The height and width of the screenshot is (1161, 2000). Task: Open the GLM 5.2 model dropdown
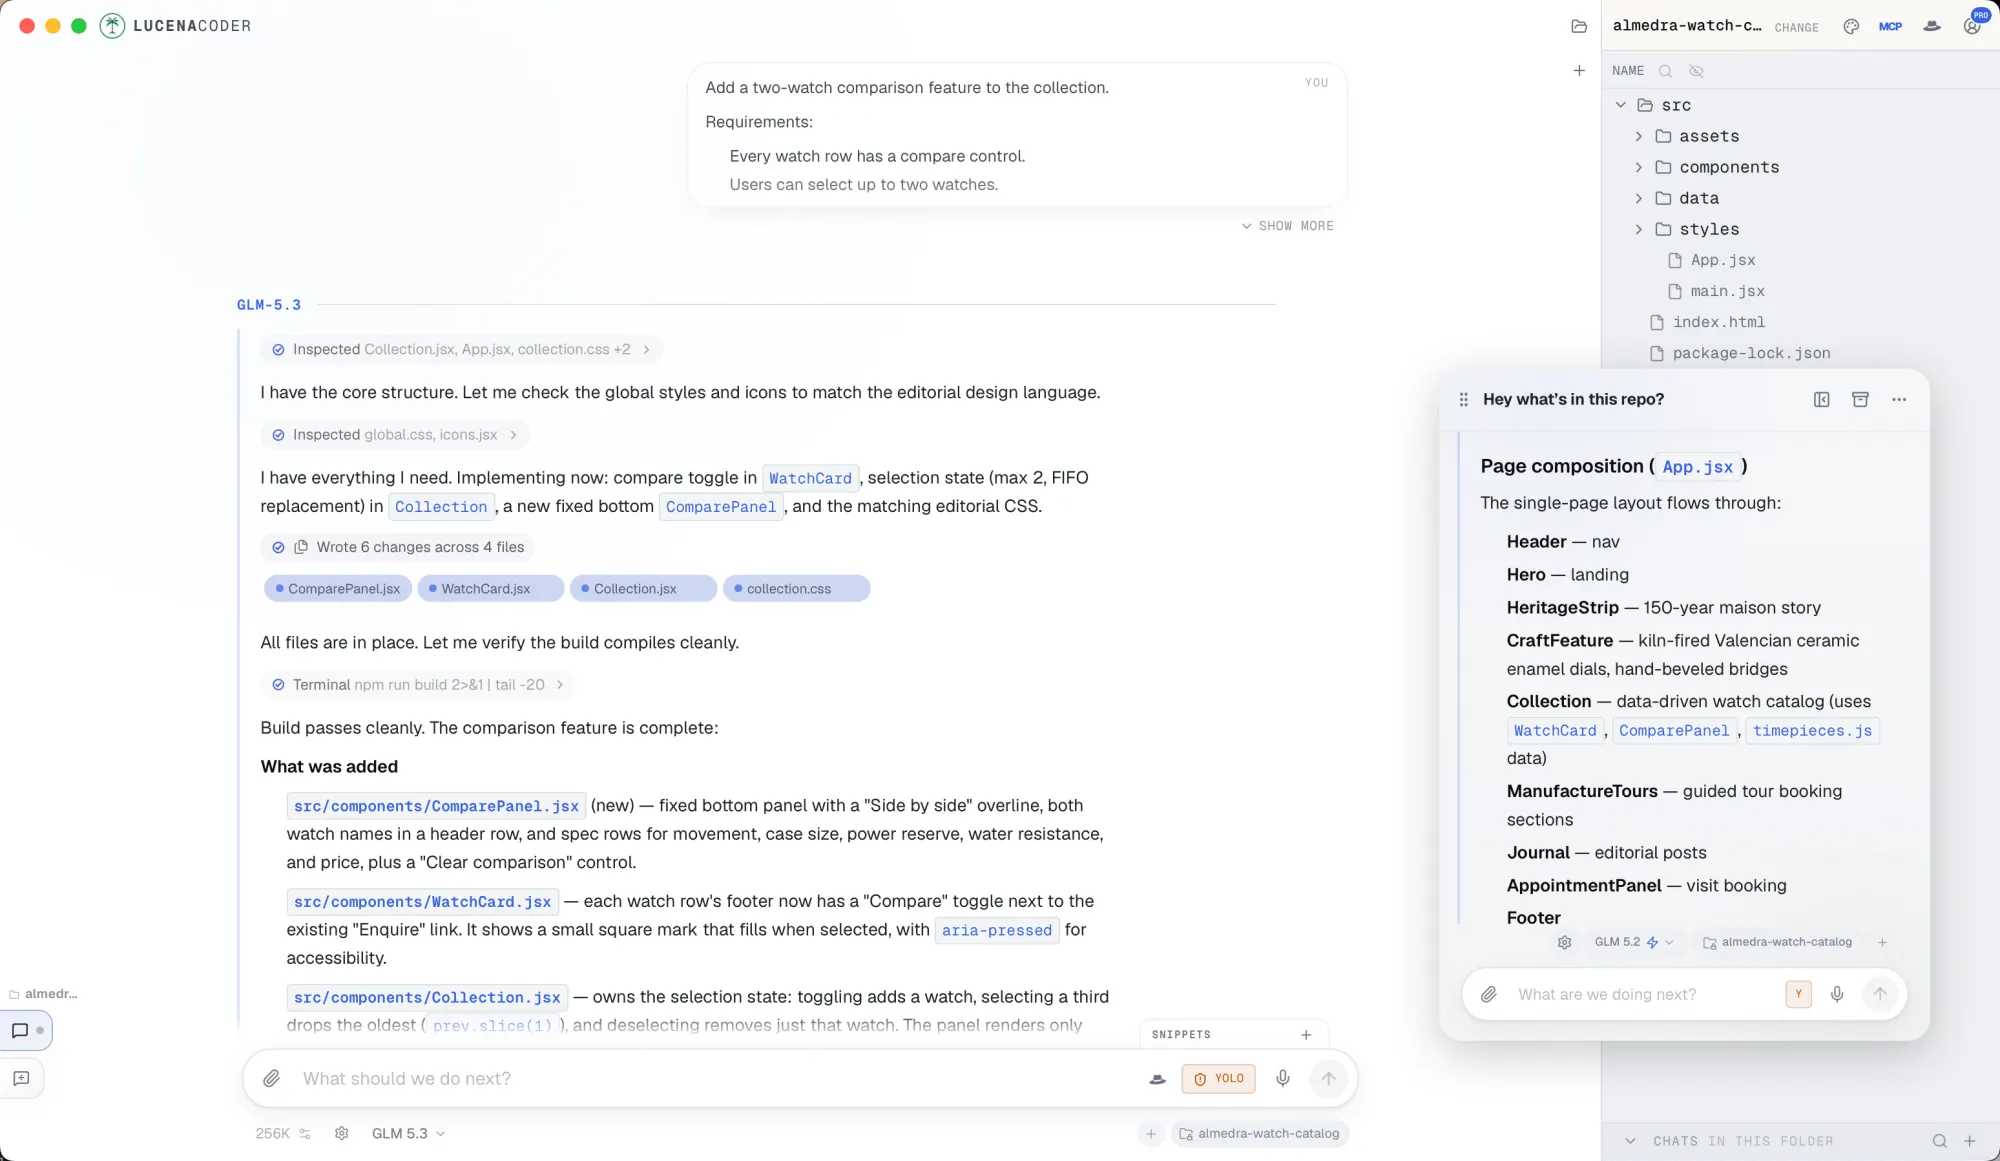1633,942
